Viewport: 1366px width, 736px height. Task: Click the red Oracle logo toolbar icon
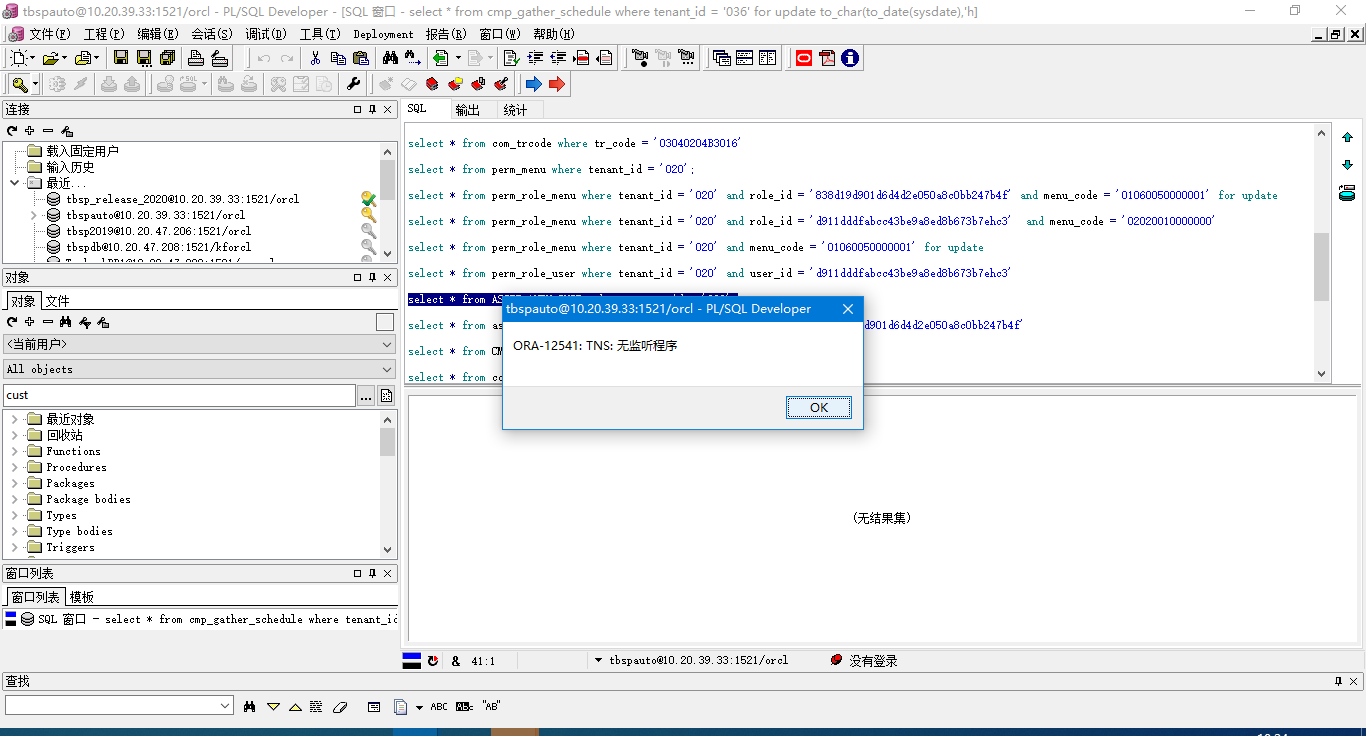[x=803, y=58]
